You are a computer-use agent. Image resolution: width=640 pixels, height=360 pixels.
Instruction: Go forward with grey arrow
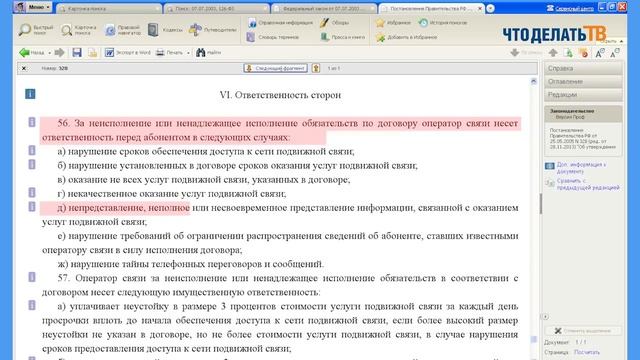(59, 53)
